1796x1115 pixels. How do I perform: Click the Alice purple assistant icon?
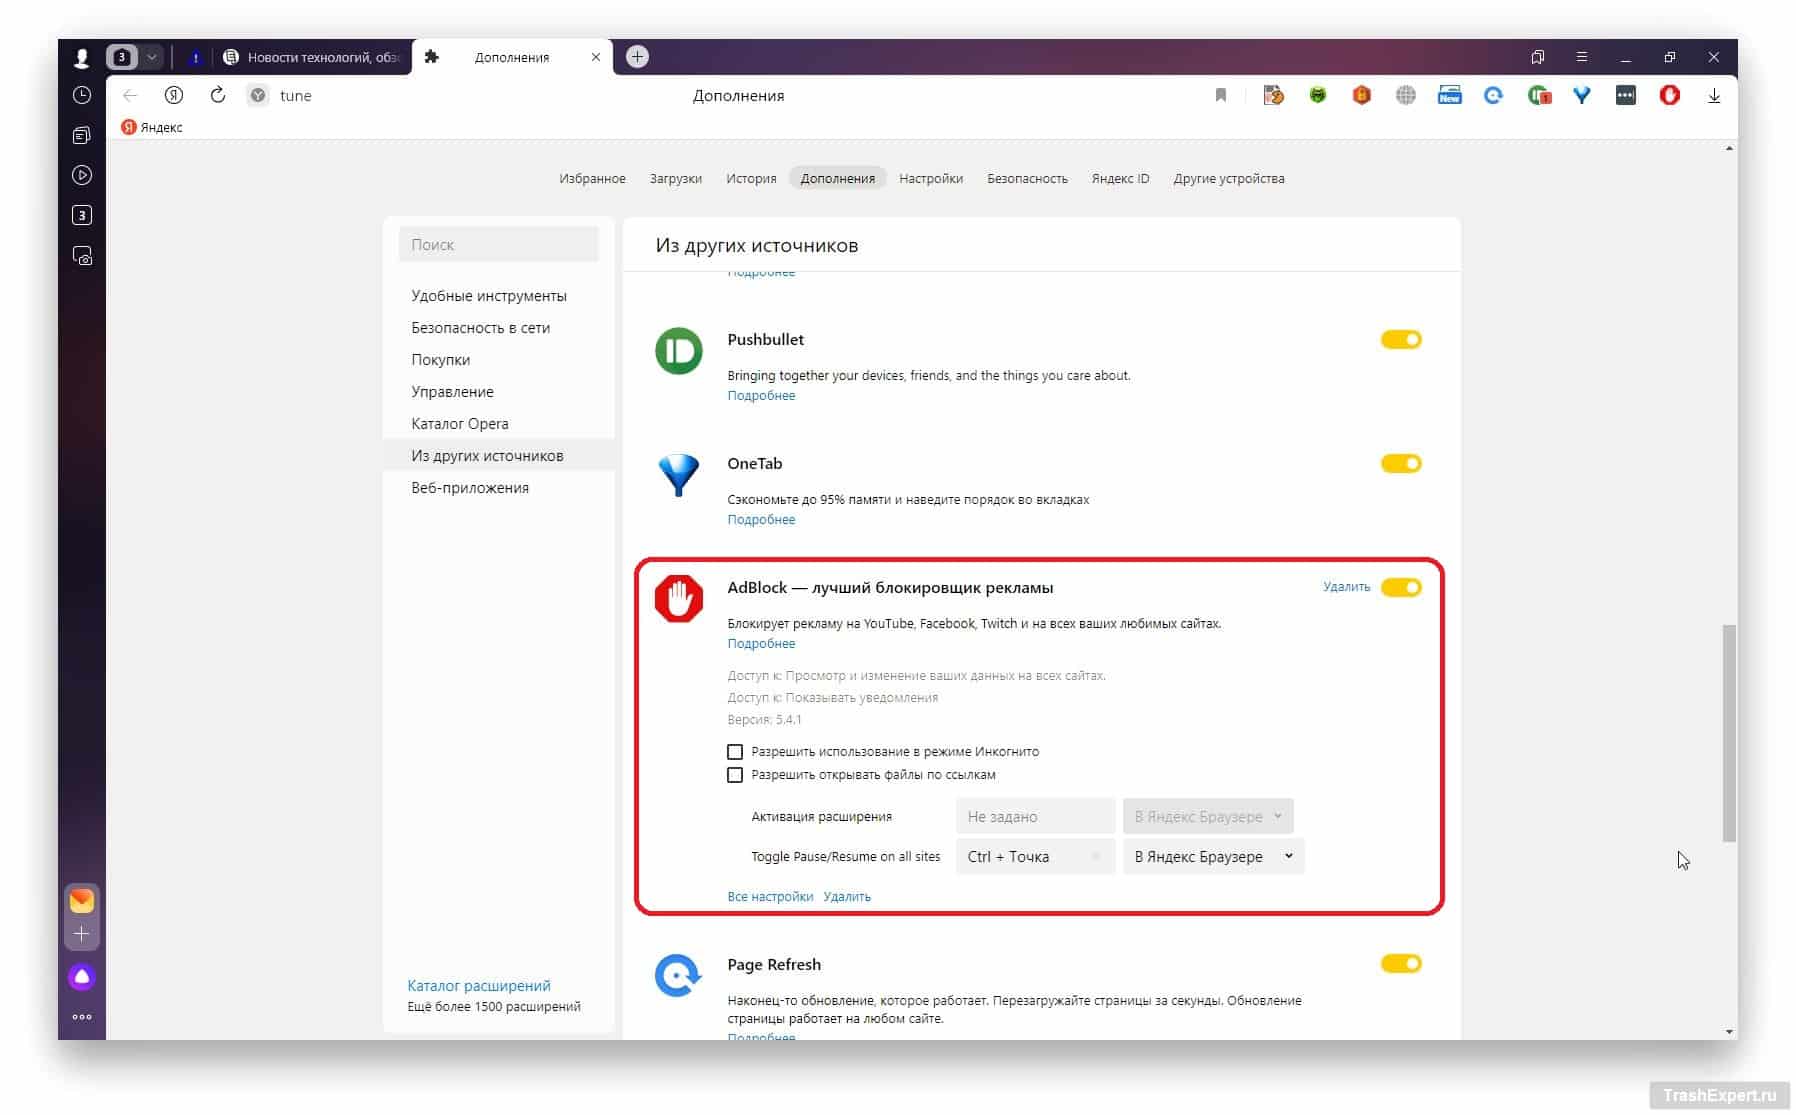point(82,977)
